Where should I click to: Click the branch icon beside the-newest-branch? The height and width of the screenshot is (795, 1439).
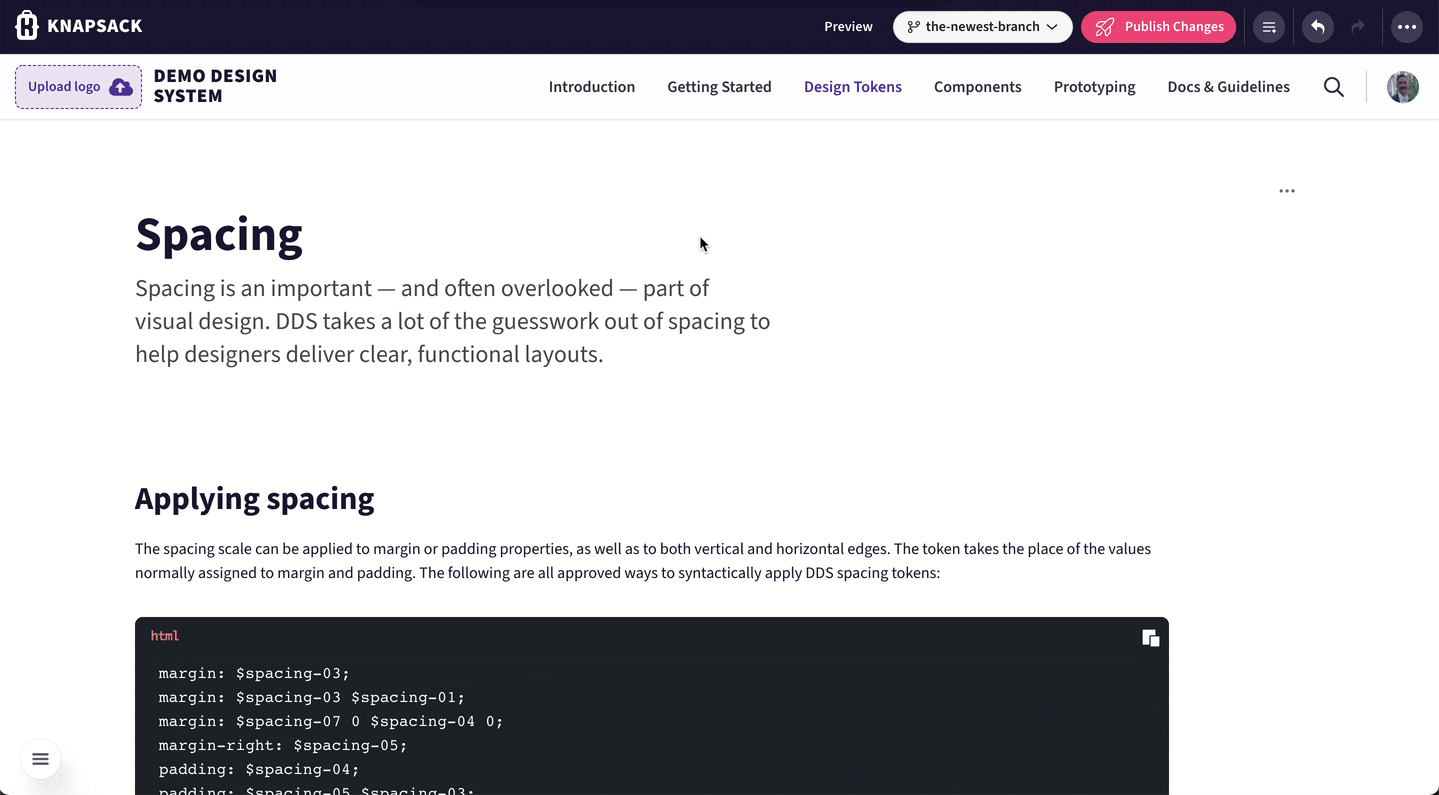point(913,27)
